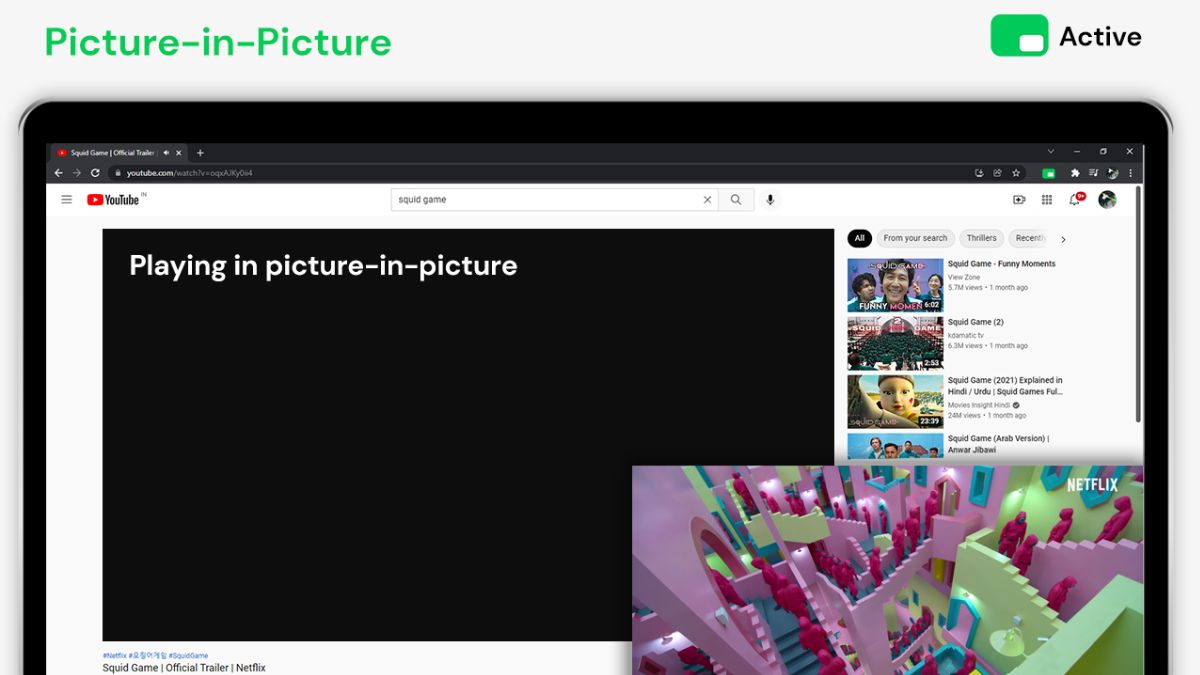
Task: Open the YouTube apps grid icon
Action: pos(1047,200)
